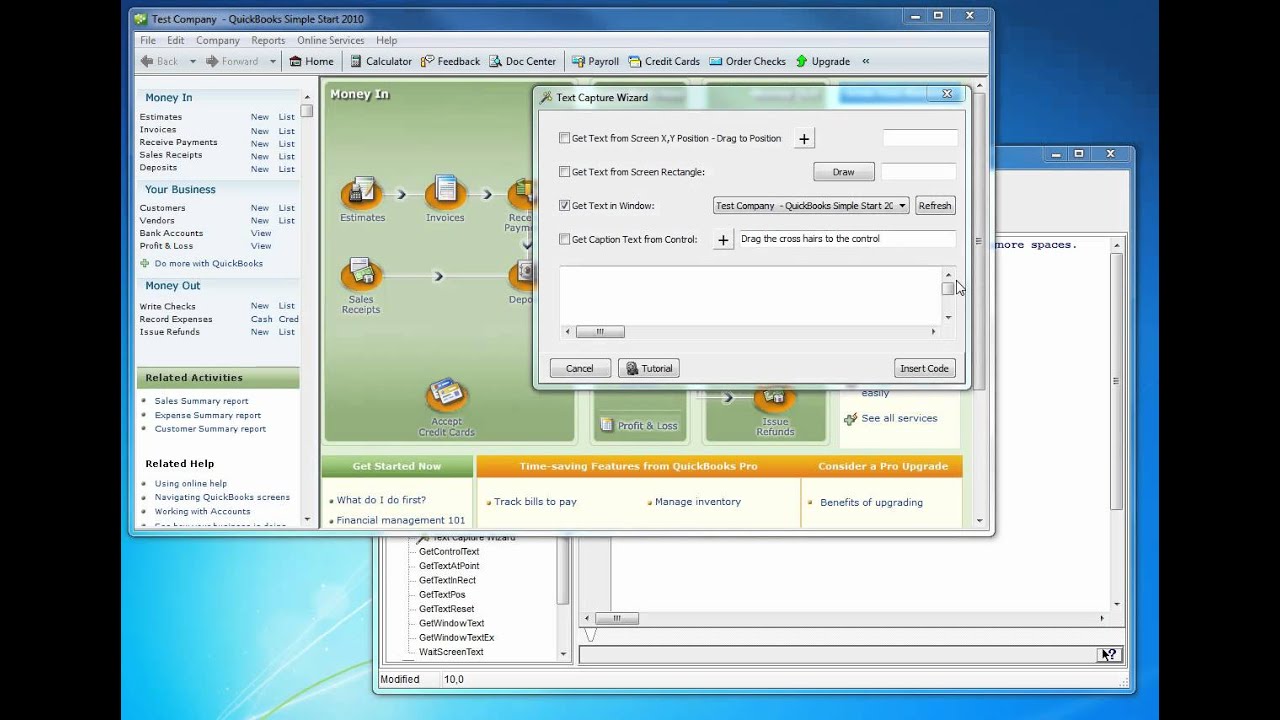Image resolution: width=1280 pixels, height=720 pixels.
Task: Click the Refresh button
Action: click(935, 205)
